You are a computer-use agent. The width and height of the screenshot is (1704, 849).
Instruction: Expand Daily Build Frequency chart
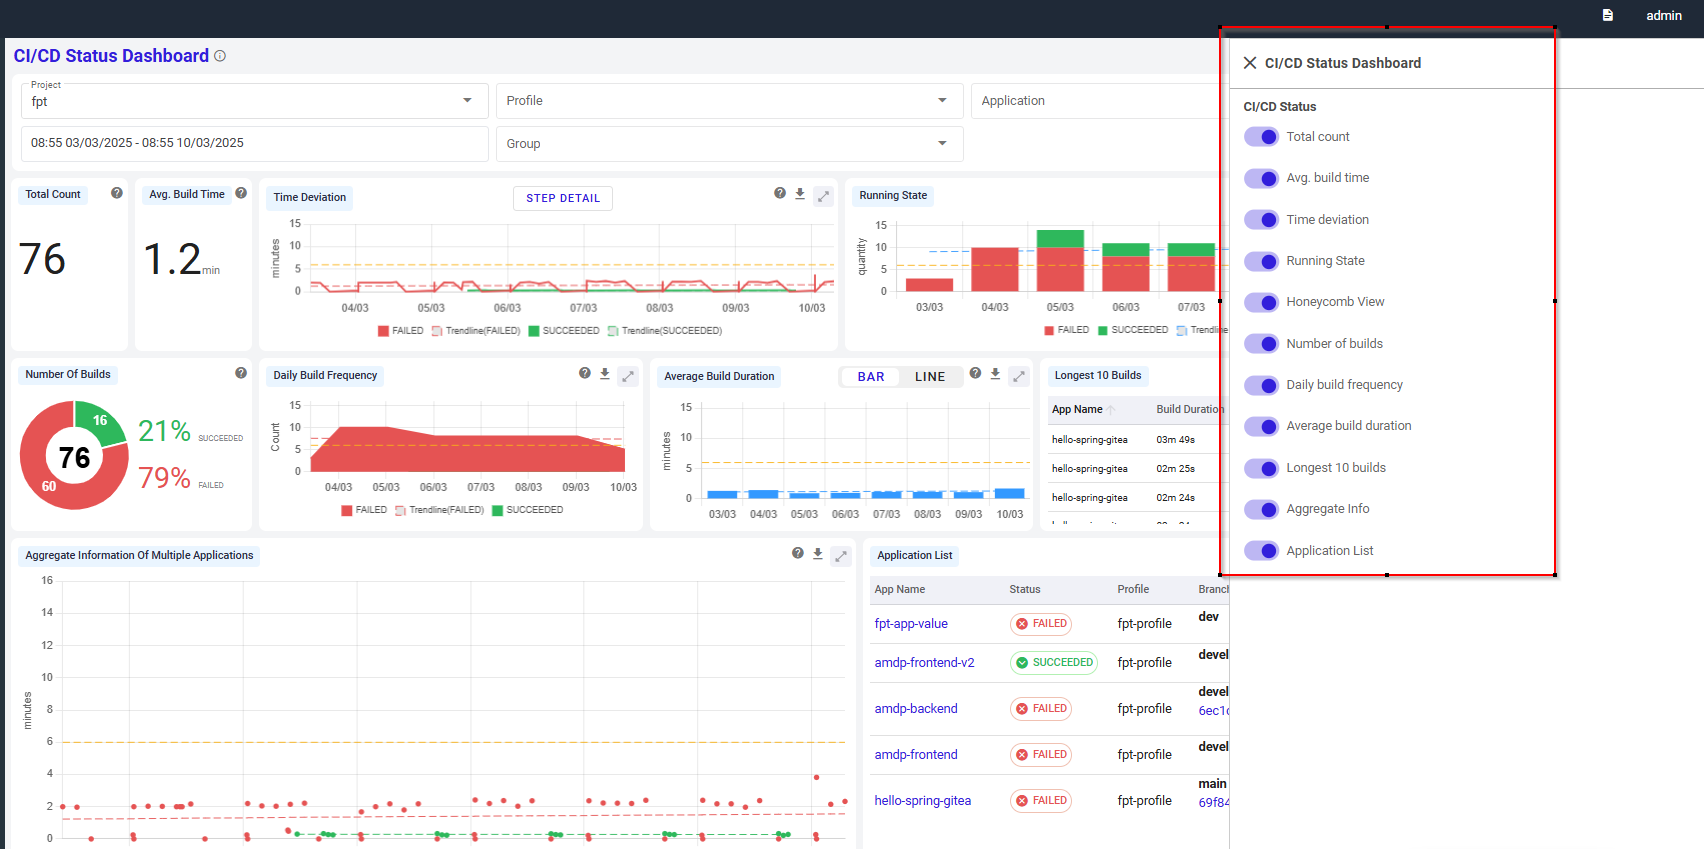point(628,376)
